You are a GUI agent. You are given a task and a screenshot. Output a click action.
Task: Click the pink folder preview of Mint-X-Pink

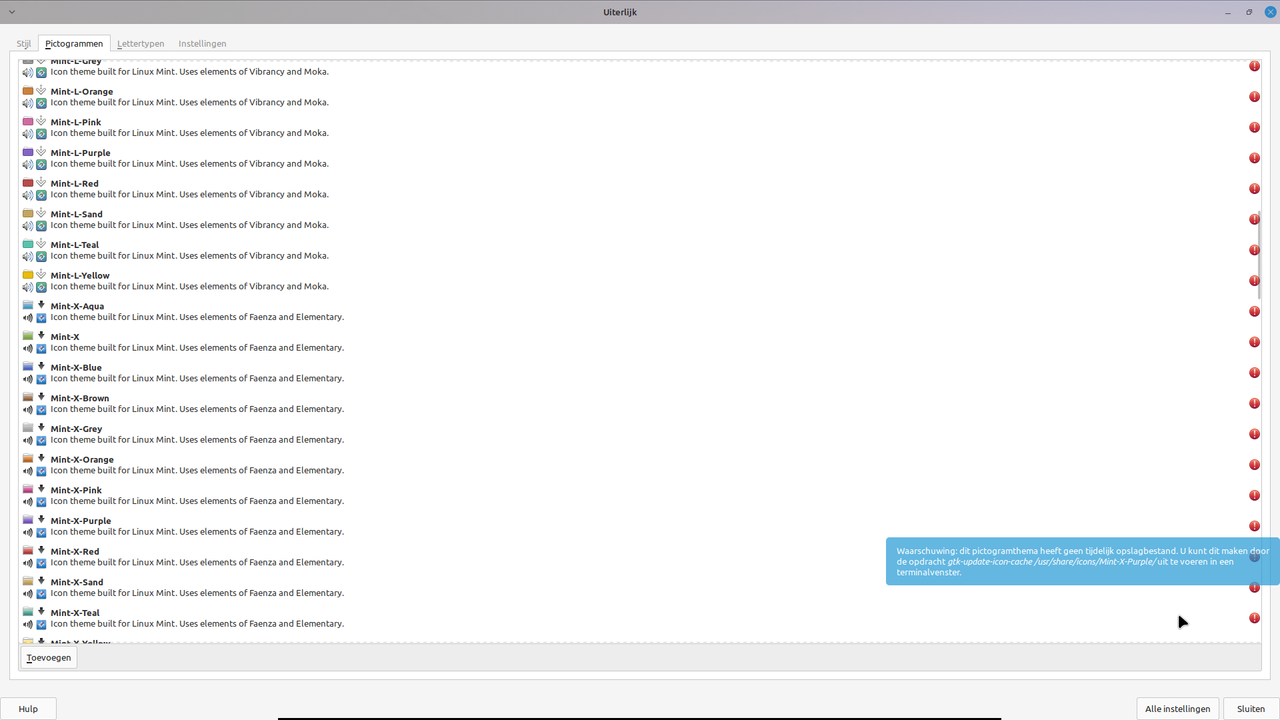pos(28,489)
